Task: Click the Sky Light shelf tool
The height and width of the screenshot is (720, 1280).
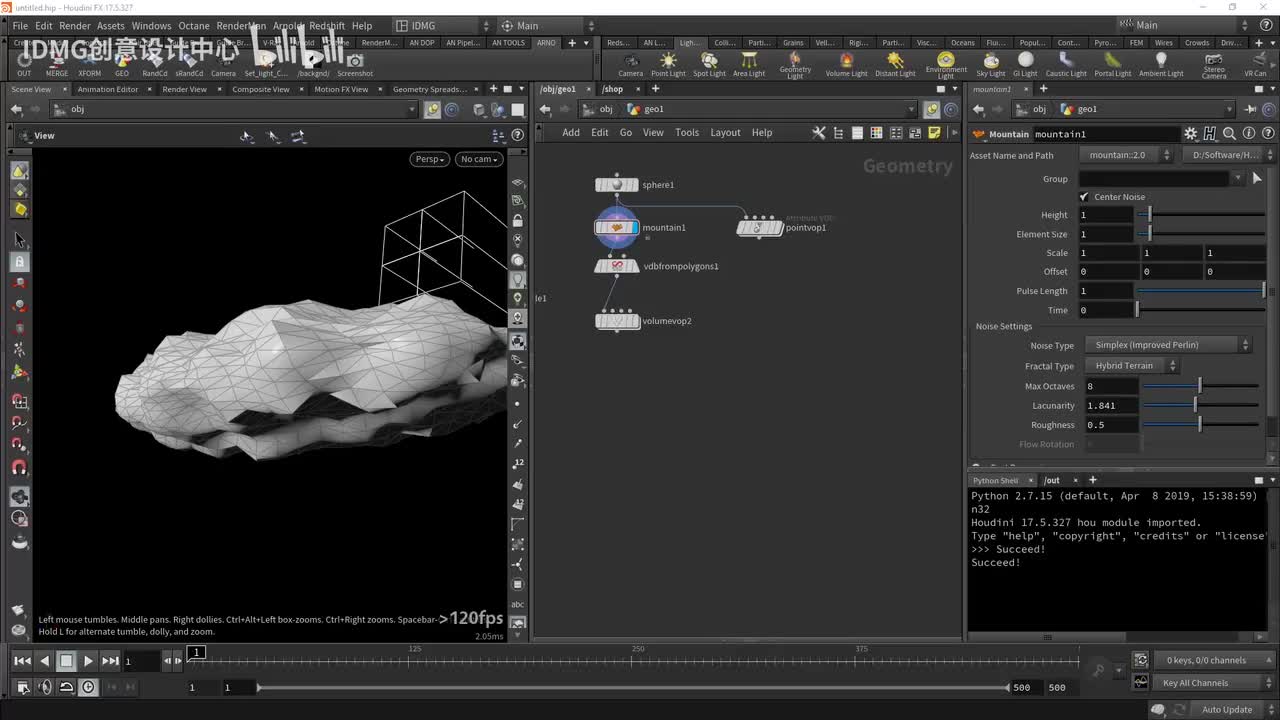Action: (990, 63)
